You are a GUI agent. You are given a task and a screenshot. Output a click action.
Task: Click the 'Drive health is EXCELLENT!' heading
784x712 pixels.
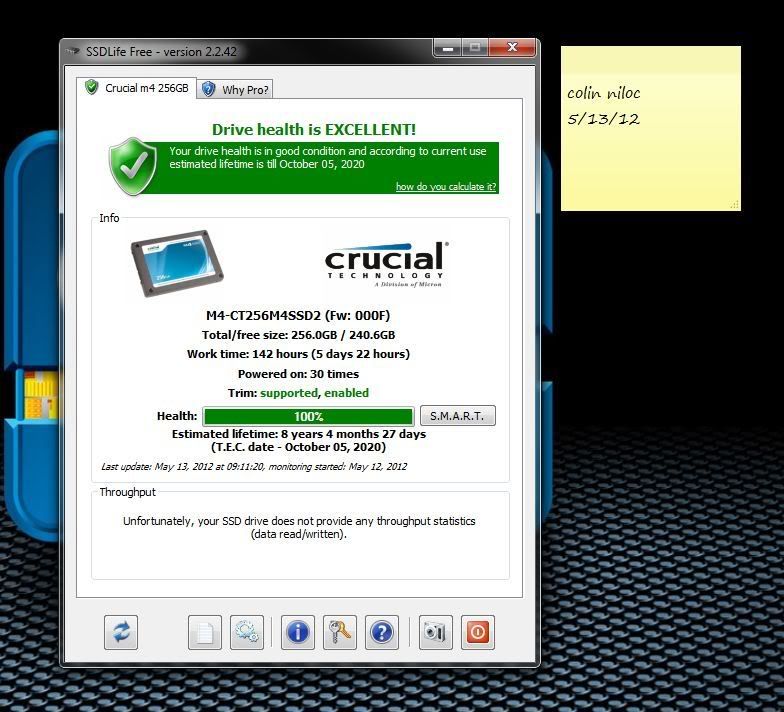pos(314,130)
